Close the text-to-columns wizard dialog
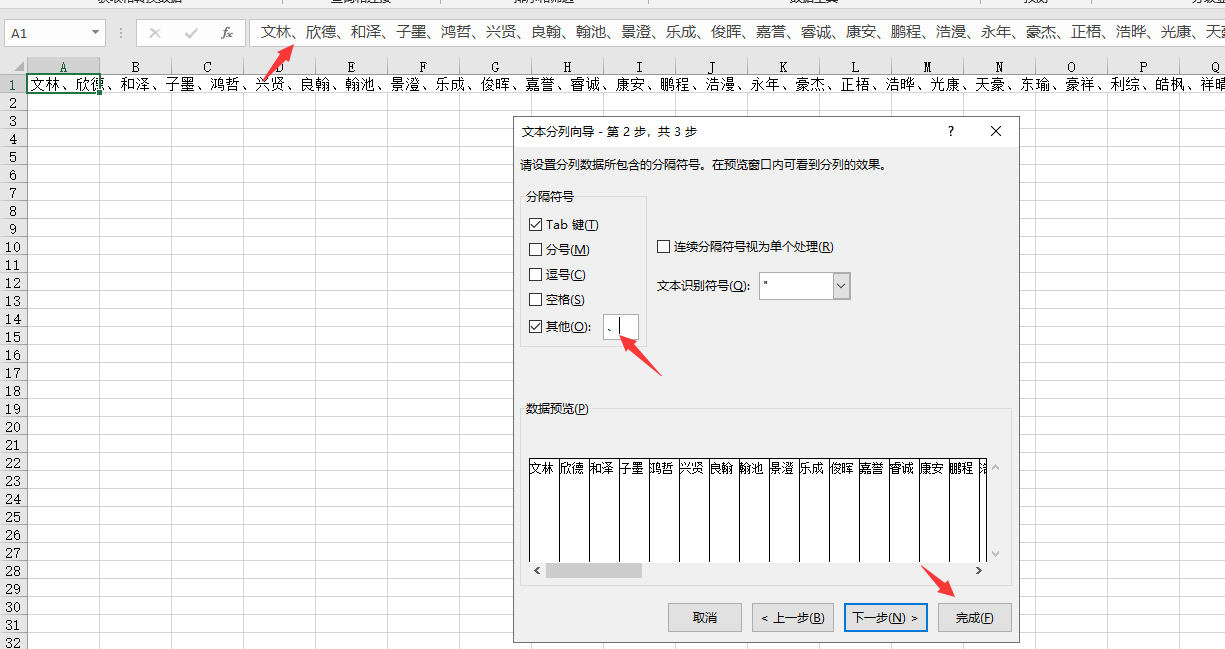 tap(995, 131)
